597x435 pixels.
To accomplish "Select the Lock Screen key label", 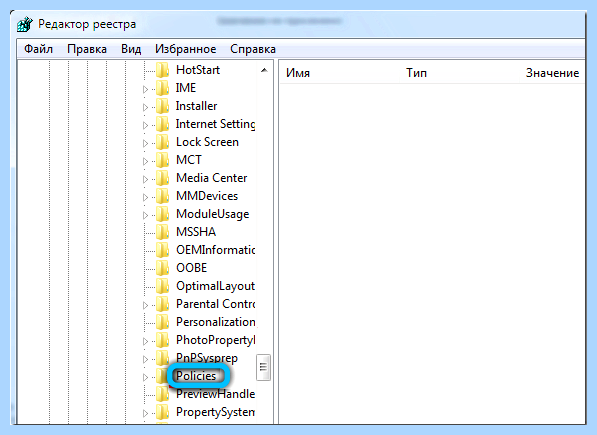I will tap(208, 142).
